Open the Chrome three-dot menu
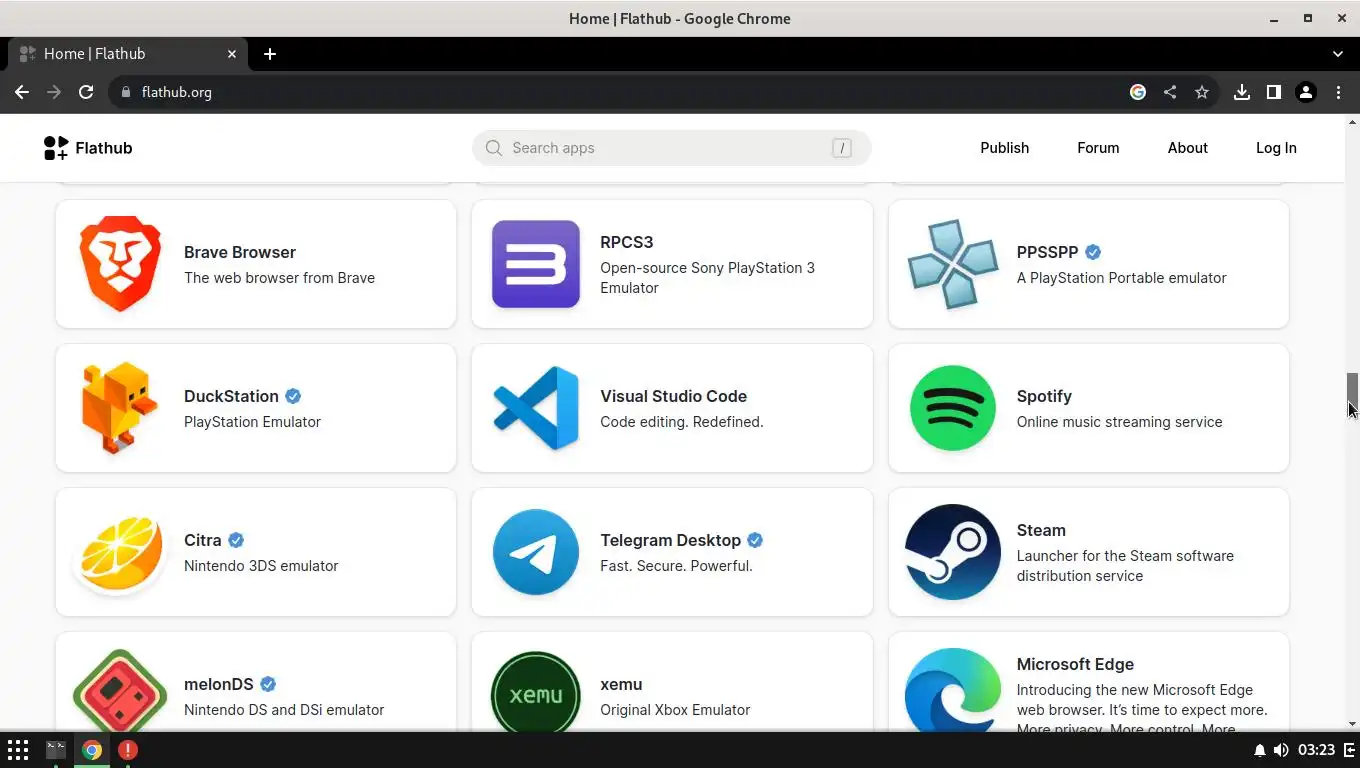The width and height of the screenshot is (1360, 768). point(1338,92)
